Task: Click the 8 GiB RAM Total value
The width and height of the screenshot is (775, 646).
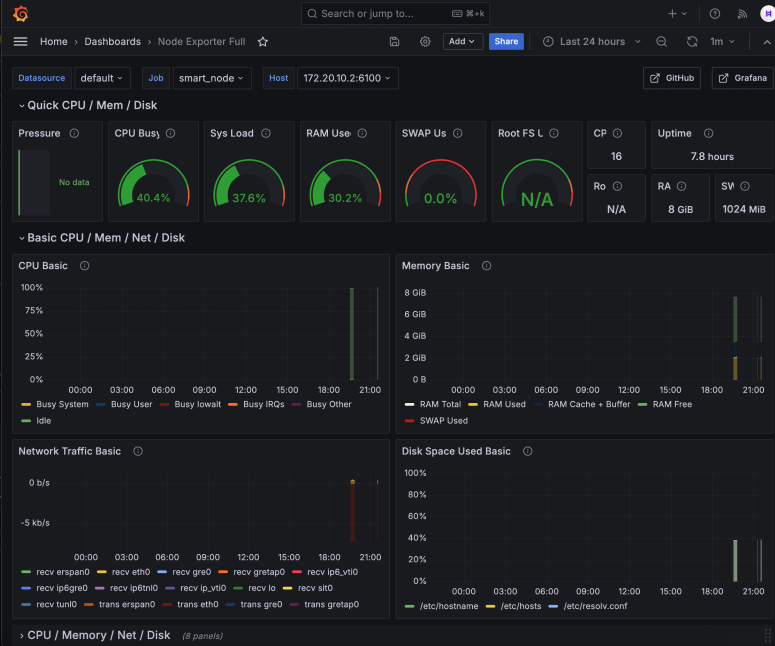Action: [x=680, y=209]
